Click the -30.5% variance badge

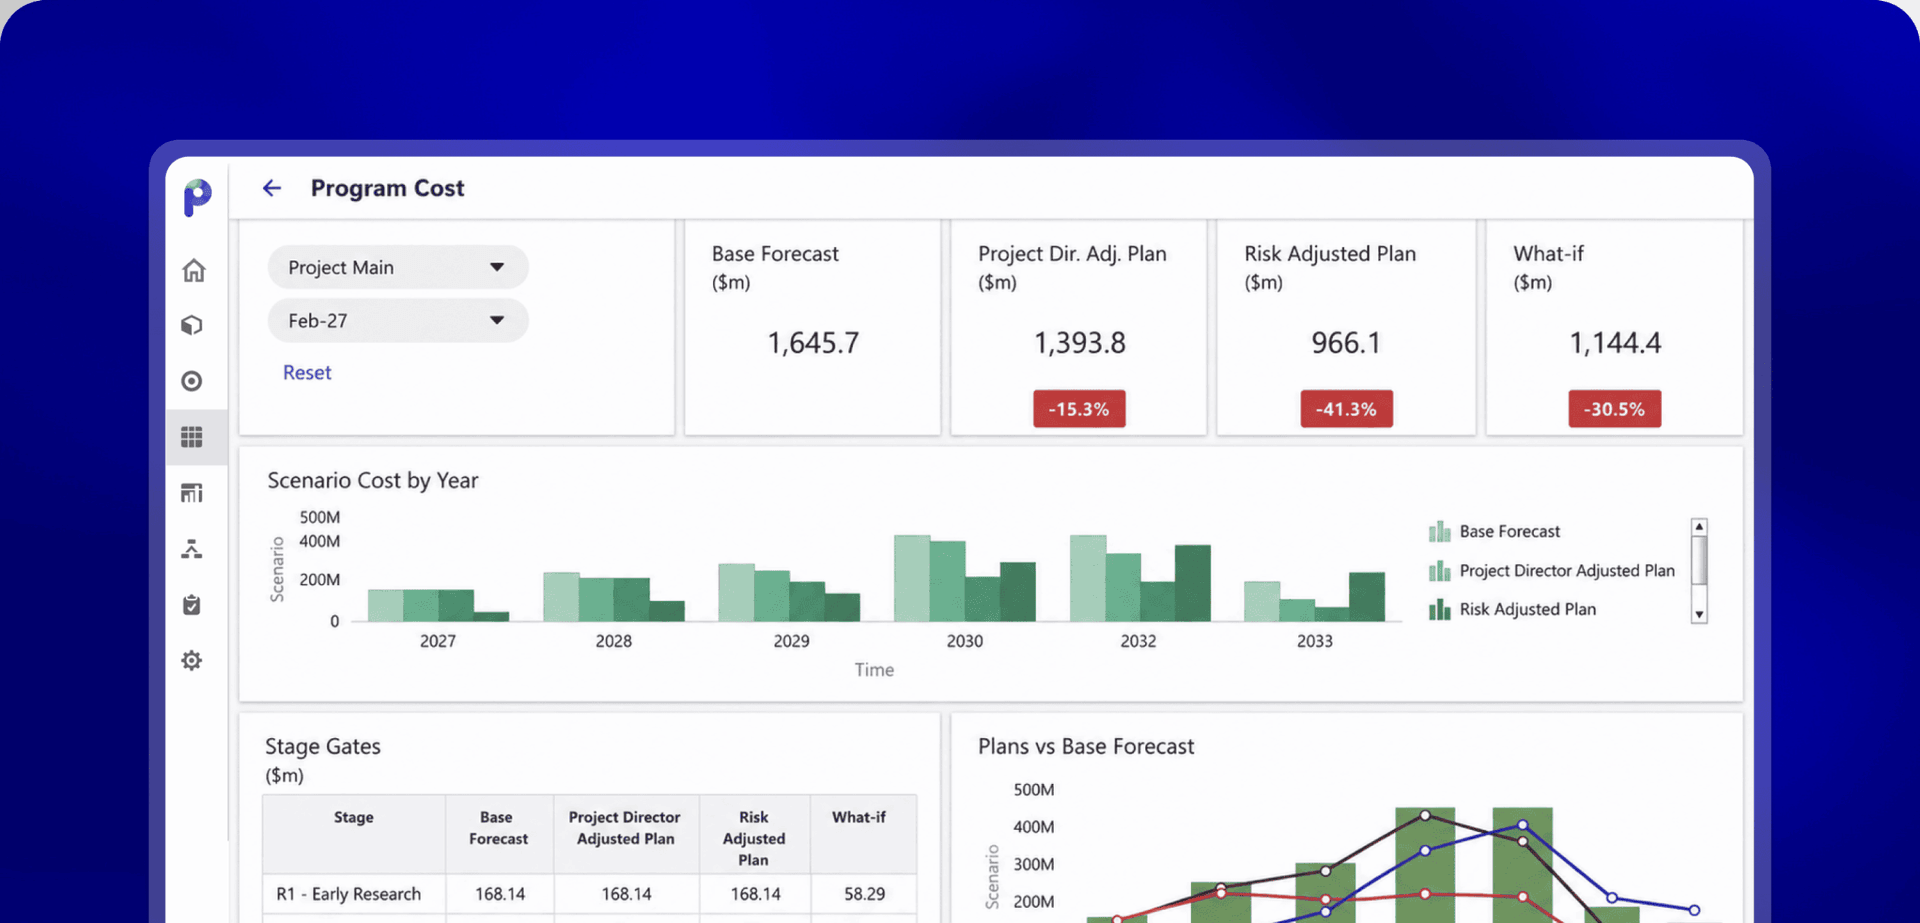pyautogui.click(x=1614, y=409)
